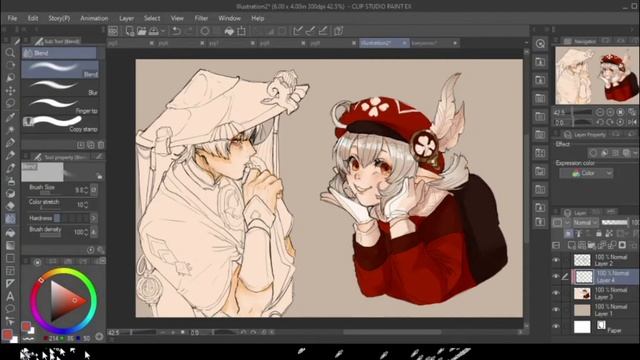Delete sub tool using trash icon
This screenshot has width=640, height=360.
click(x=101, y=145)
